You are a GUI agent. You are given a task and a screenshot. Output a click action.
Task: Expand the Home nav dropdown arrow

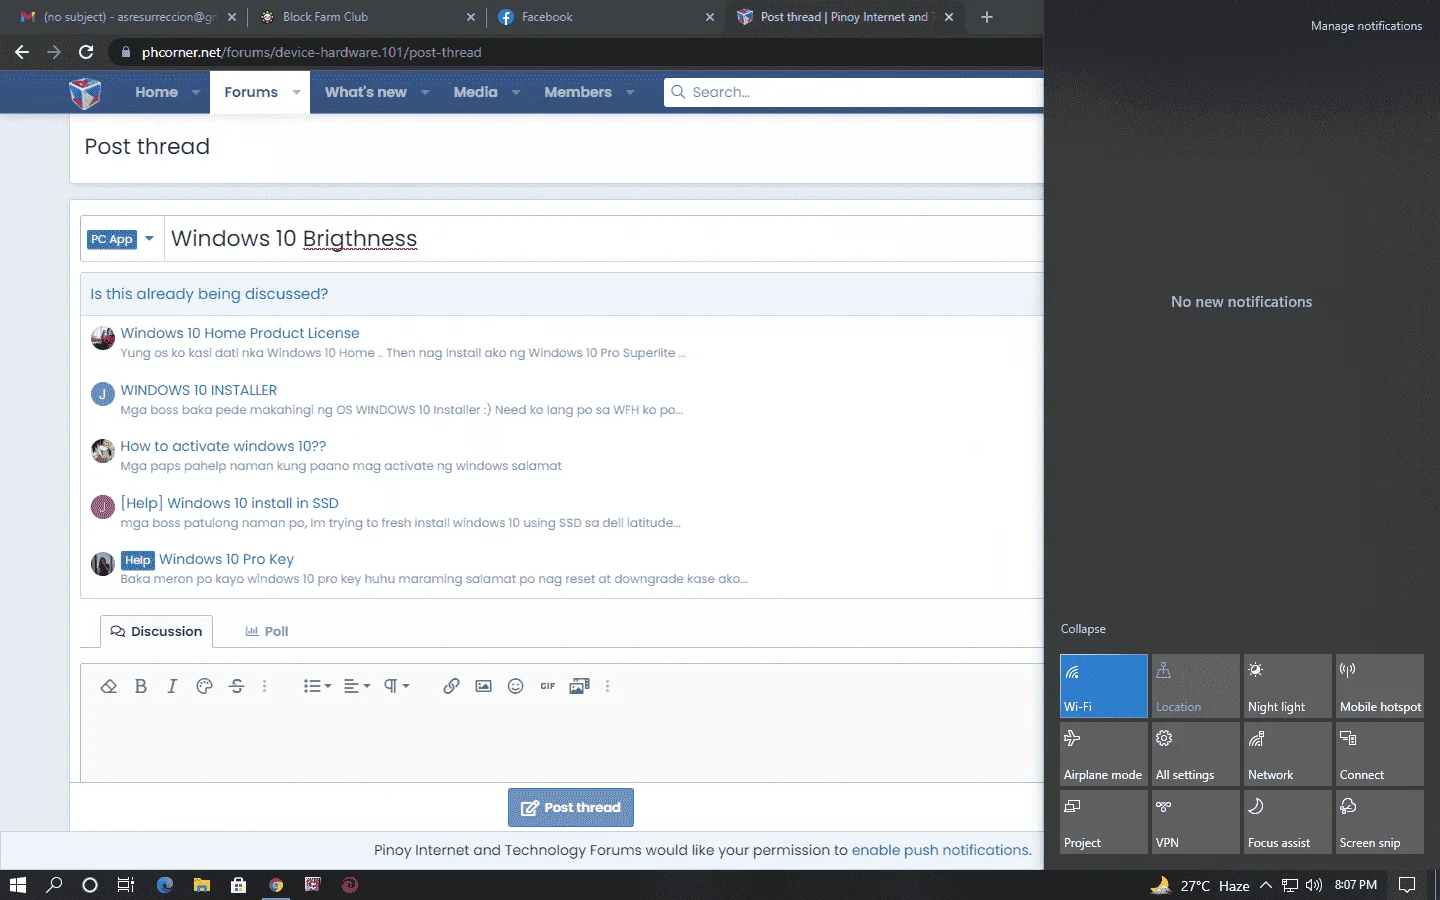pyautogui.click(x=196, y=92)
